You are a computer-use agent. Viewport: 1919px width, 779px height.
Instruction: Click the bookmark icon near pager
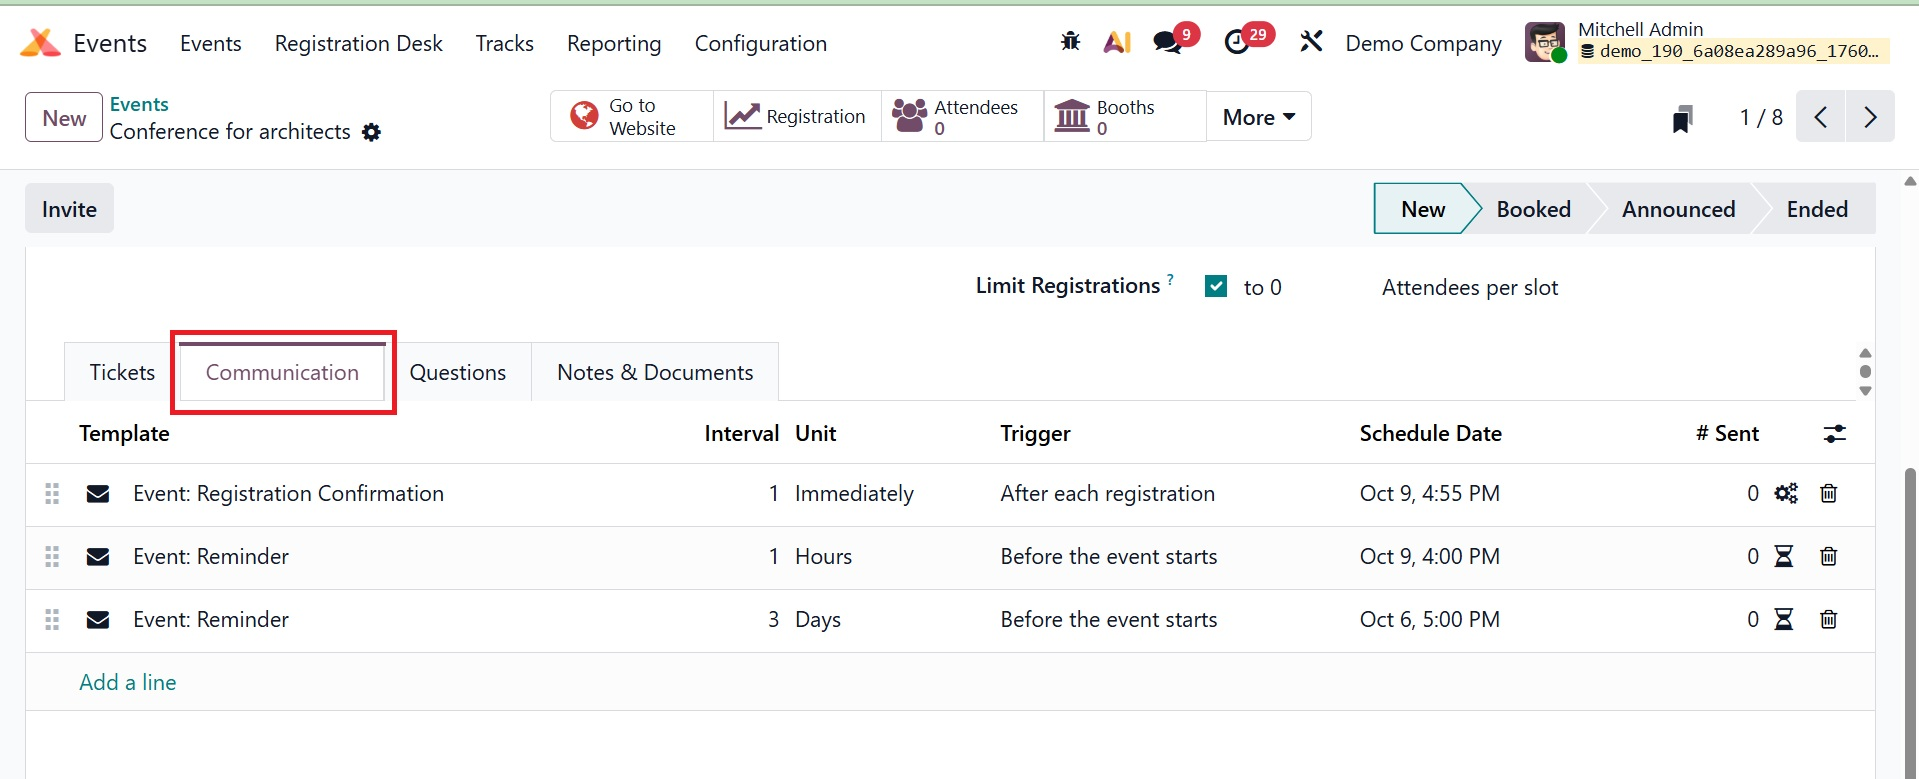pos(1683,119)
